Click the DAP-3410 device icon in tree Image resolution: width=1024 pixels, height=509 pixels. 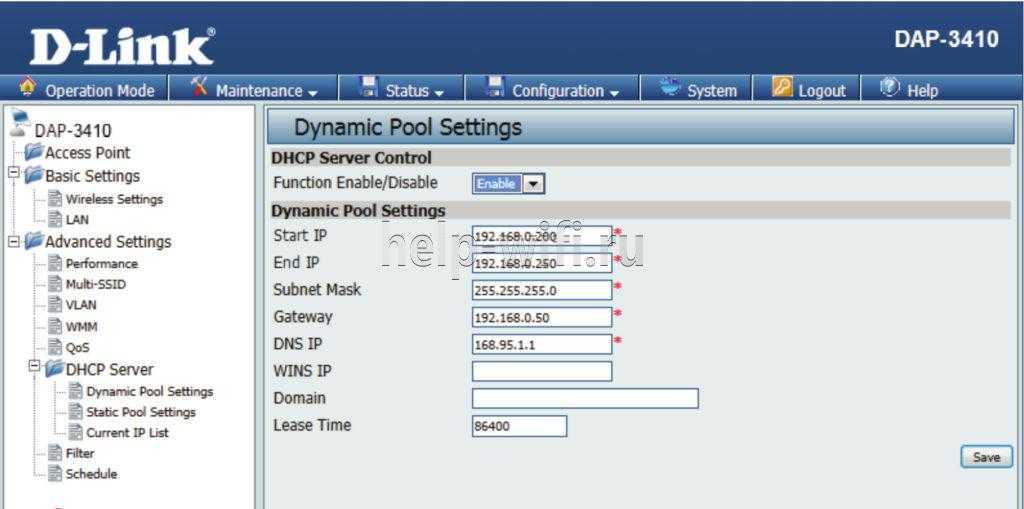(19, 126)
